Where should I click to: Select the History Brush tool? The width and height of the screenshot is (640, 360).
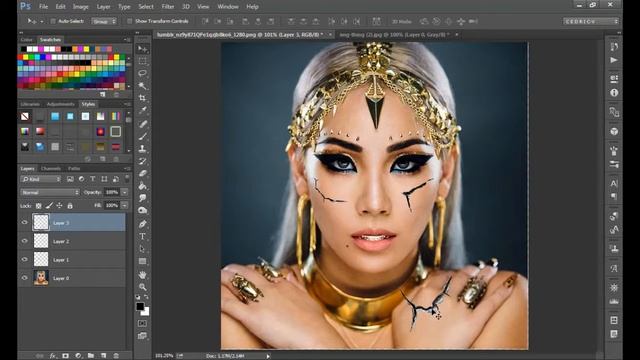142,161
